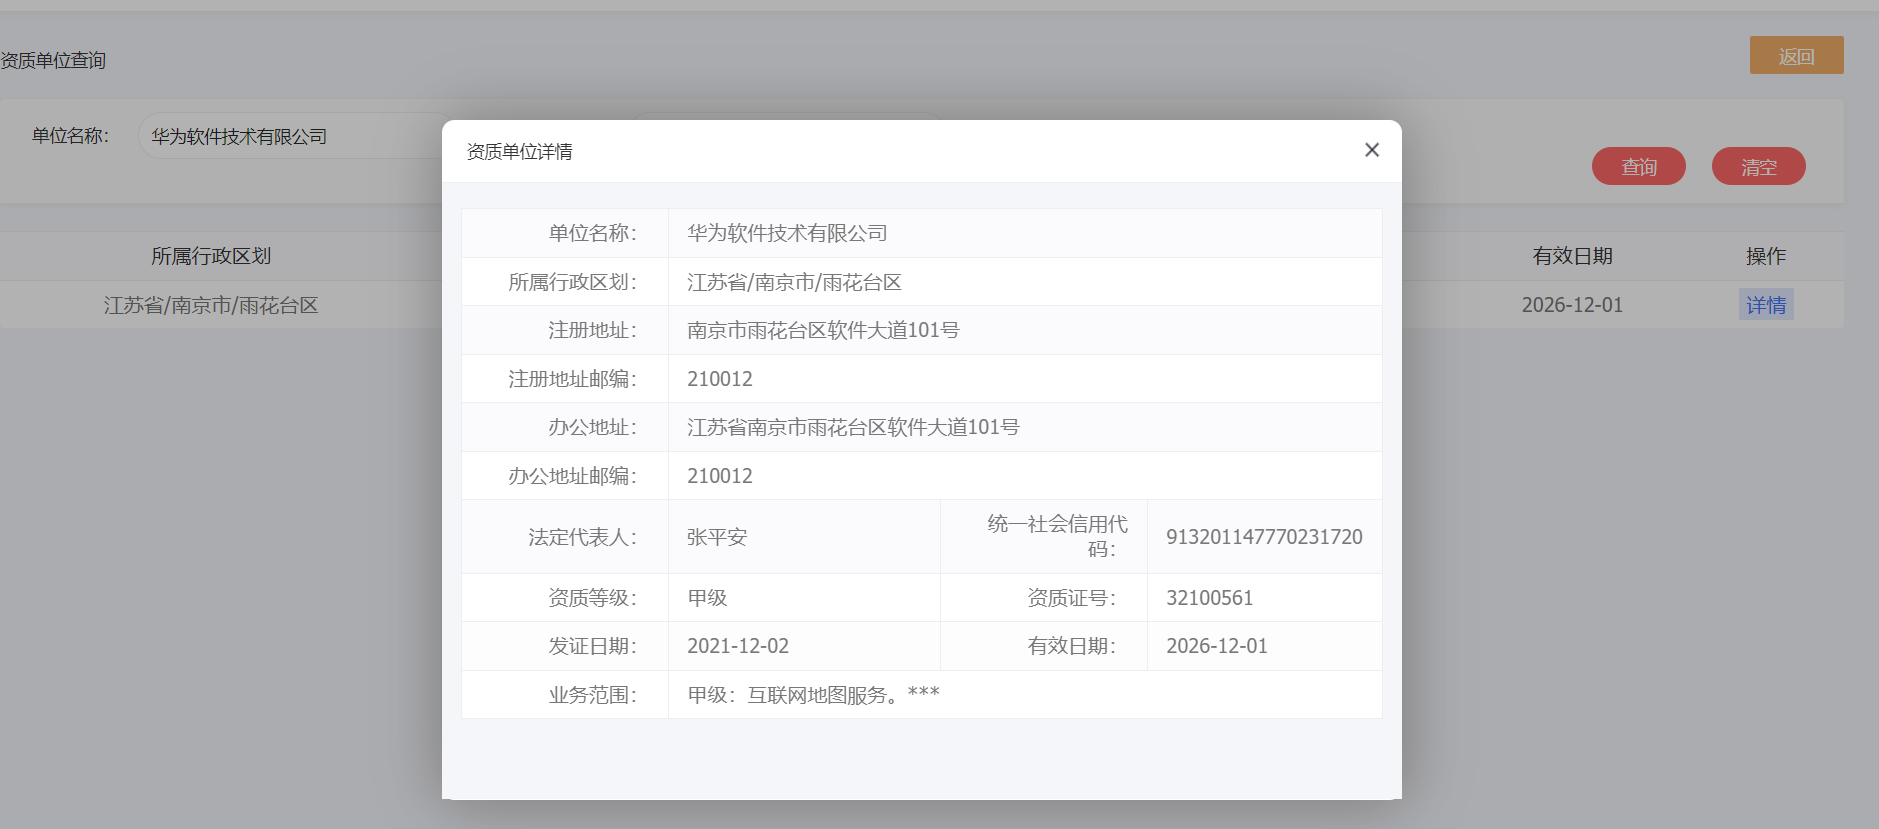Click the 业务范围 label
1879x829 pixels.
[x=592, y=695]
